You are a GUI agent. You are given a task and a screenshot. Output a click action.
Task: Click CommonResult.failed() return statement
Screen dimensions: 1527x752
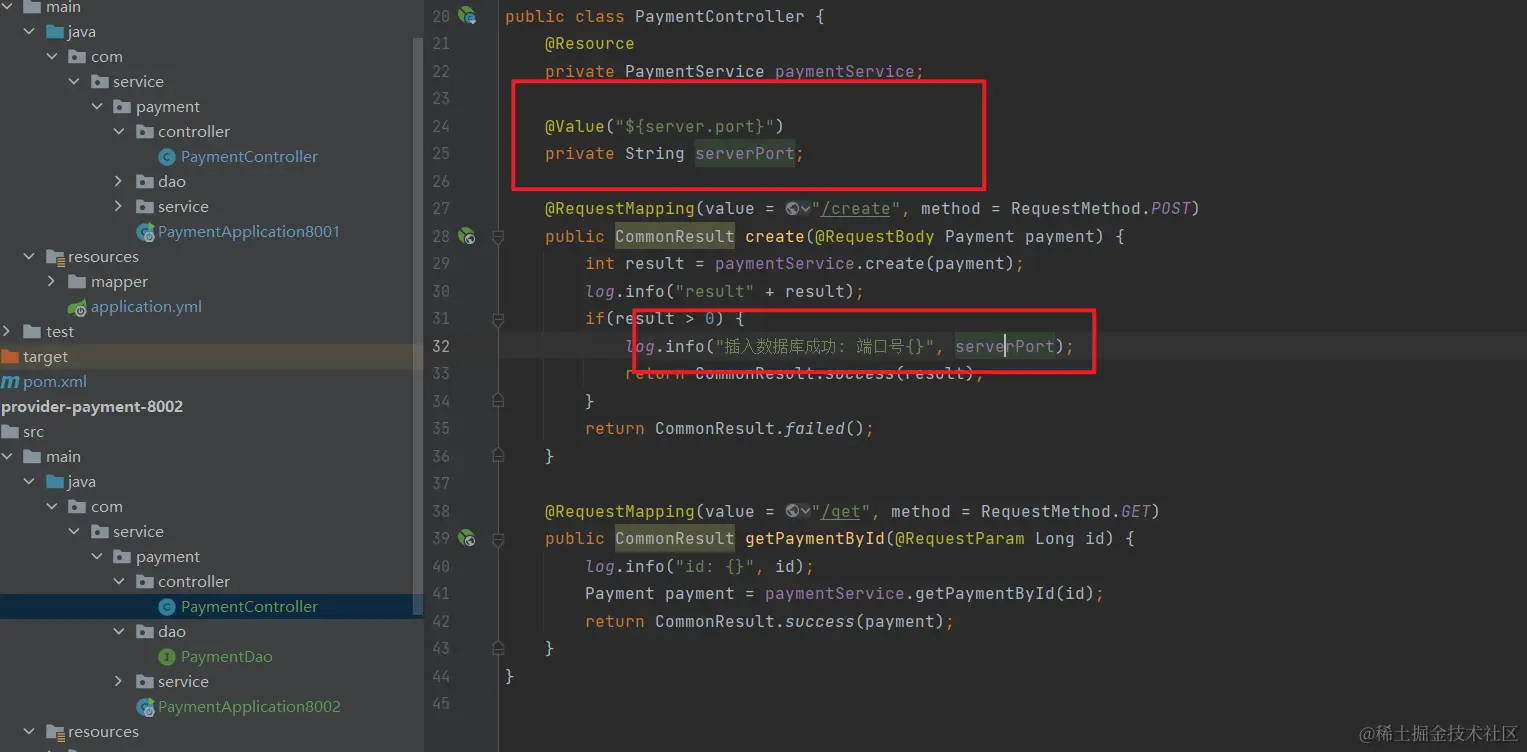coord(730,428)
